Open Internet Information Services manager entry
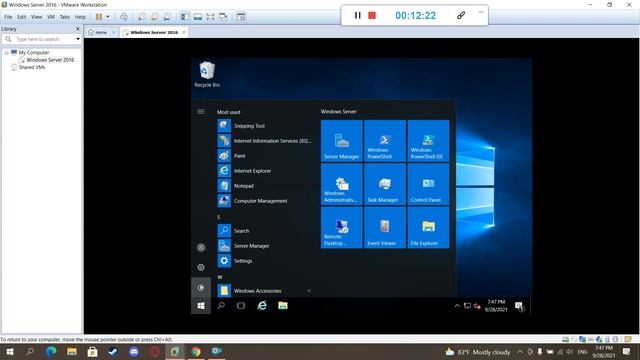 coord(264,141)
